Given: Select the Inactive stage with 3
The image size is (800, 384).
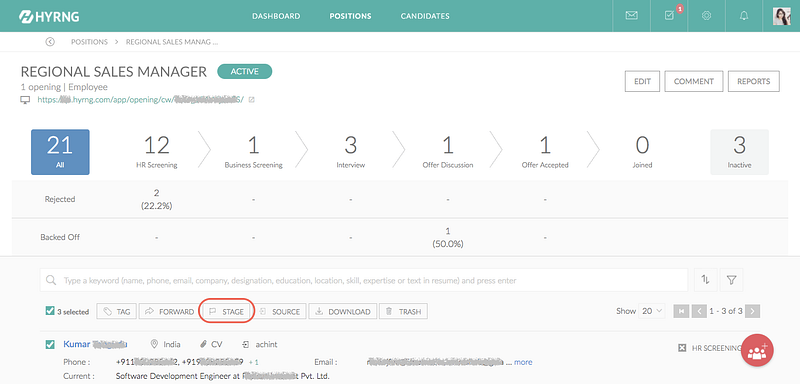Looking at the screenshot, I should 739,152.
